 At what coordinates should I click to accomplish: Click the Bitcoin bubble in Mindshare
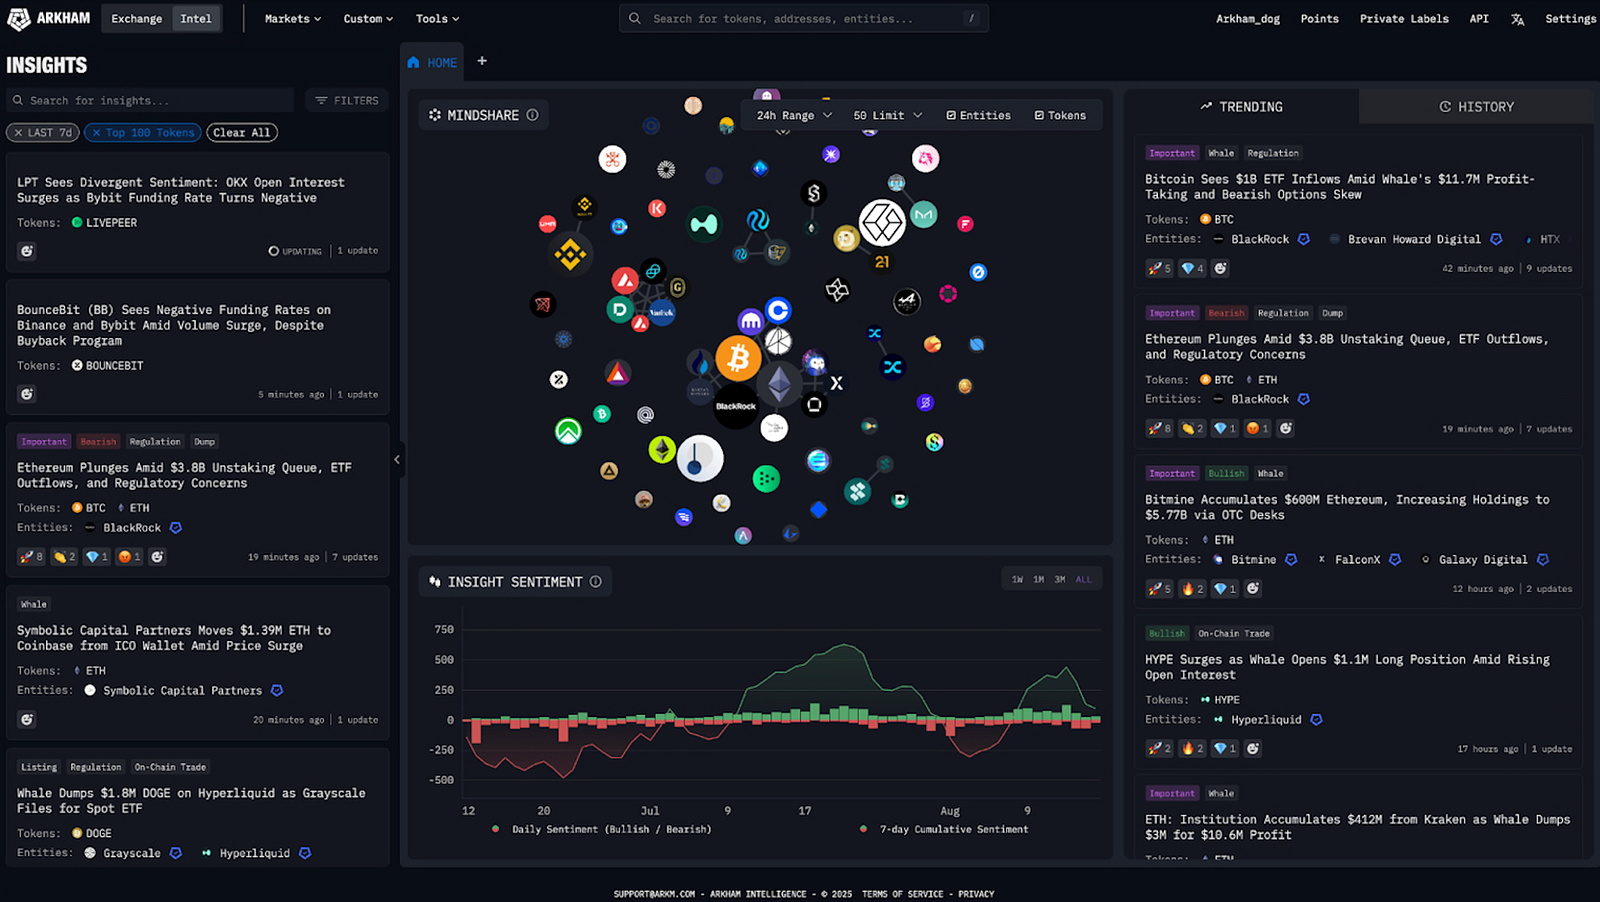[738, 358]
